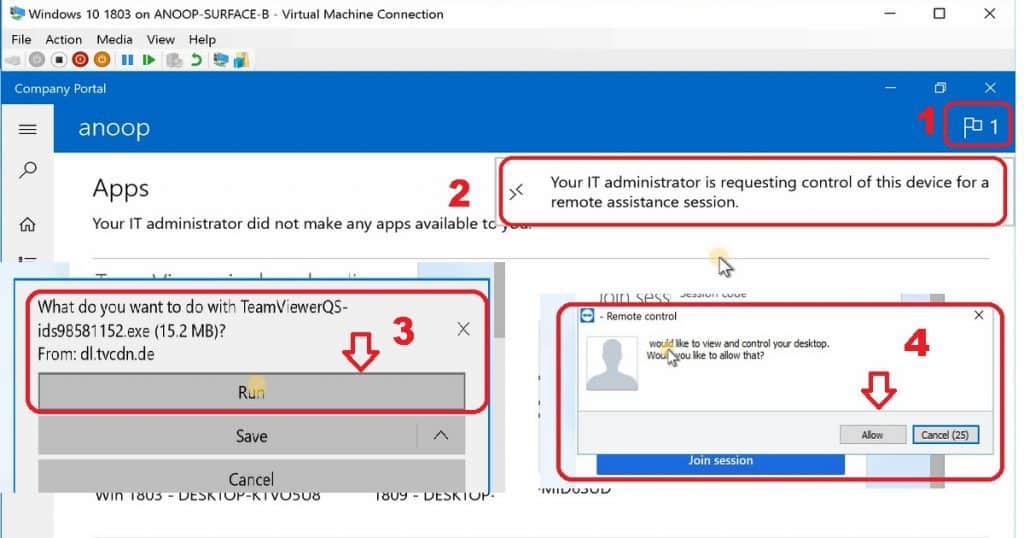Image resolution: width=1024 pixels, height=538 pixels.
Task: Click the green Reset arrow icon
Action: [x=149, y=60]
